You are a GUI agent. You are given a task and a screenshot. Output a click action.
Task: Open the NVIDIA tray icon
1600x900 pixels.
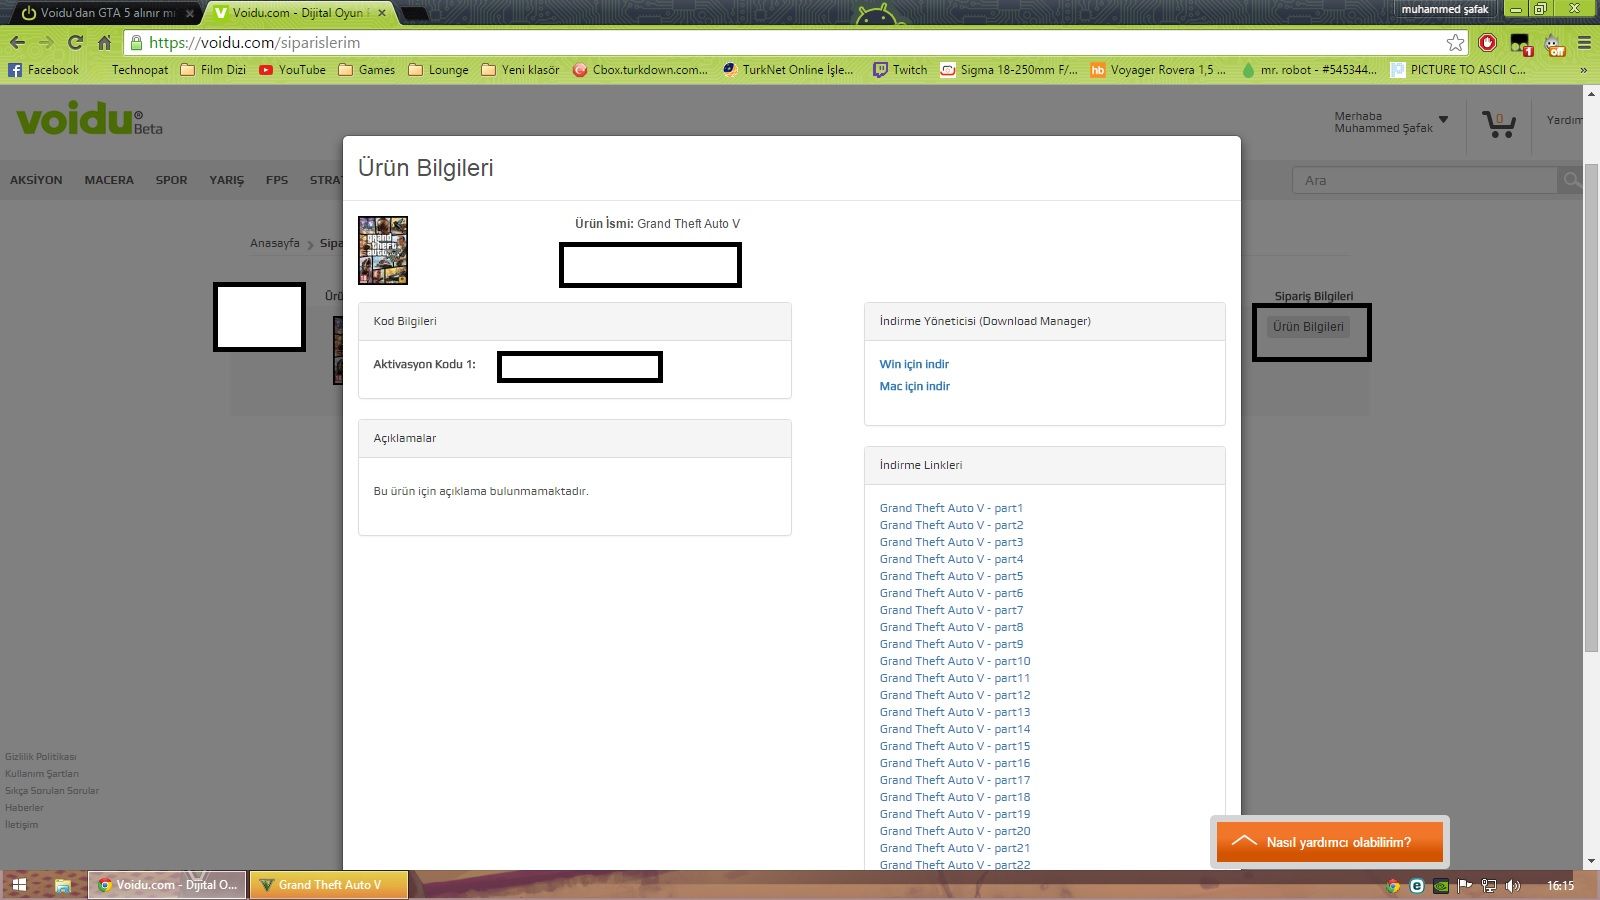click(x=1441, y=885)
